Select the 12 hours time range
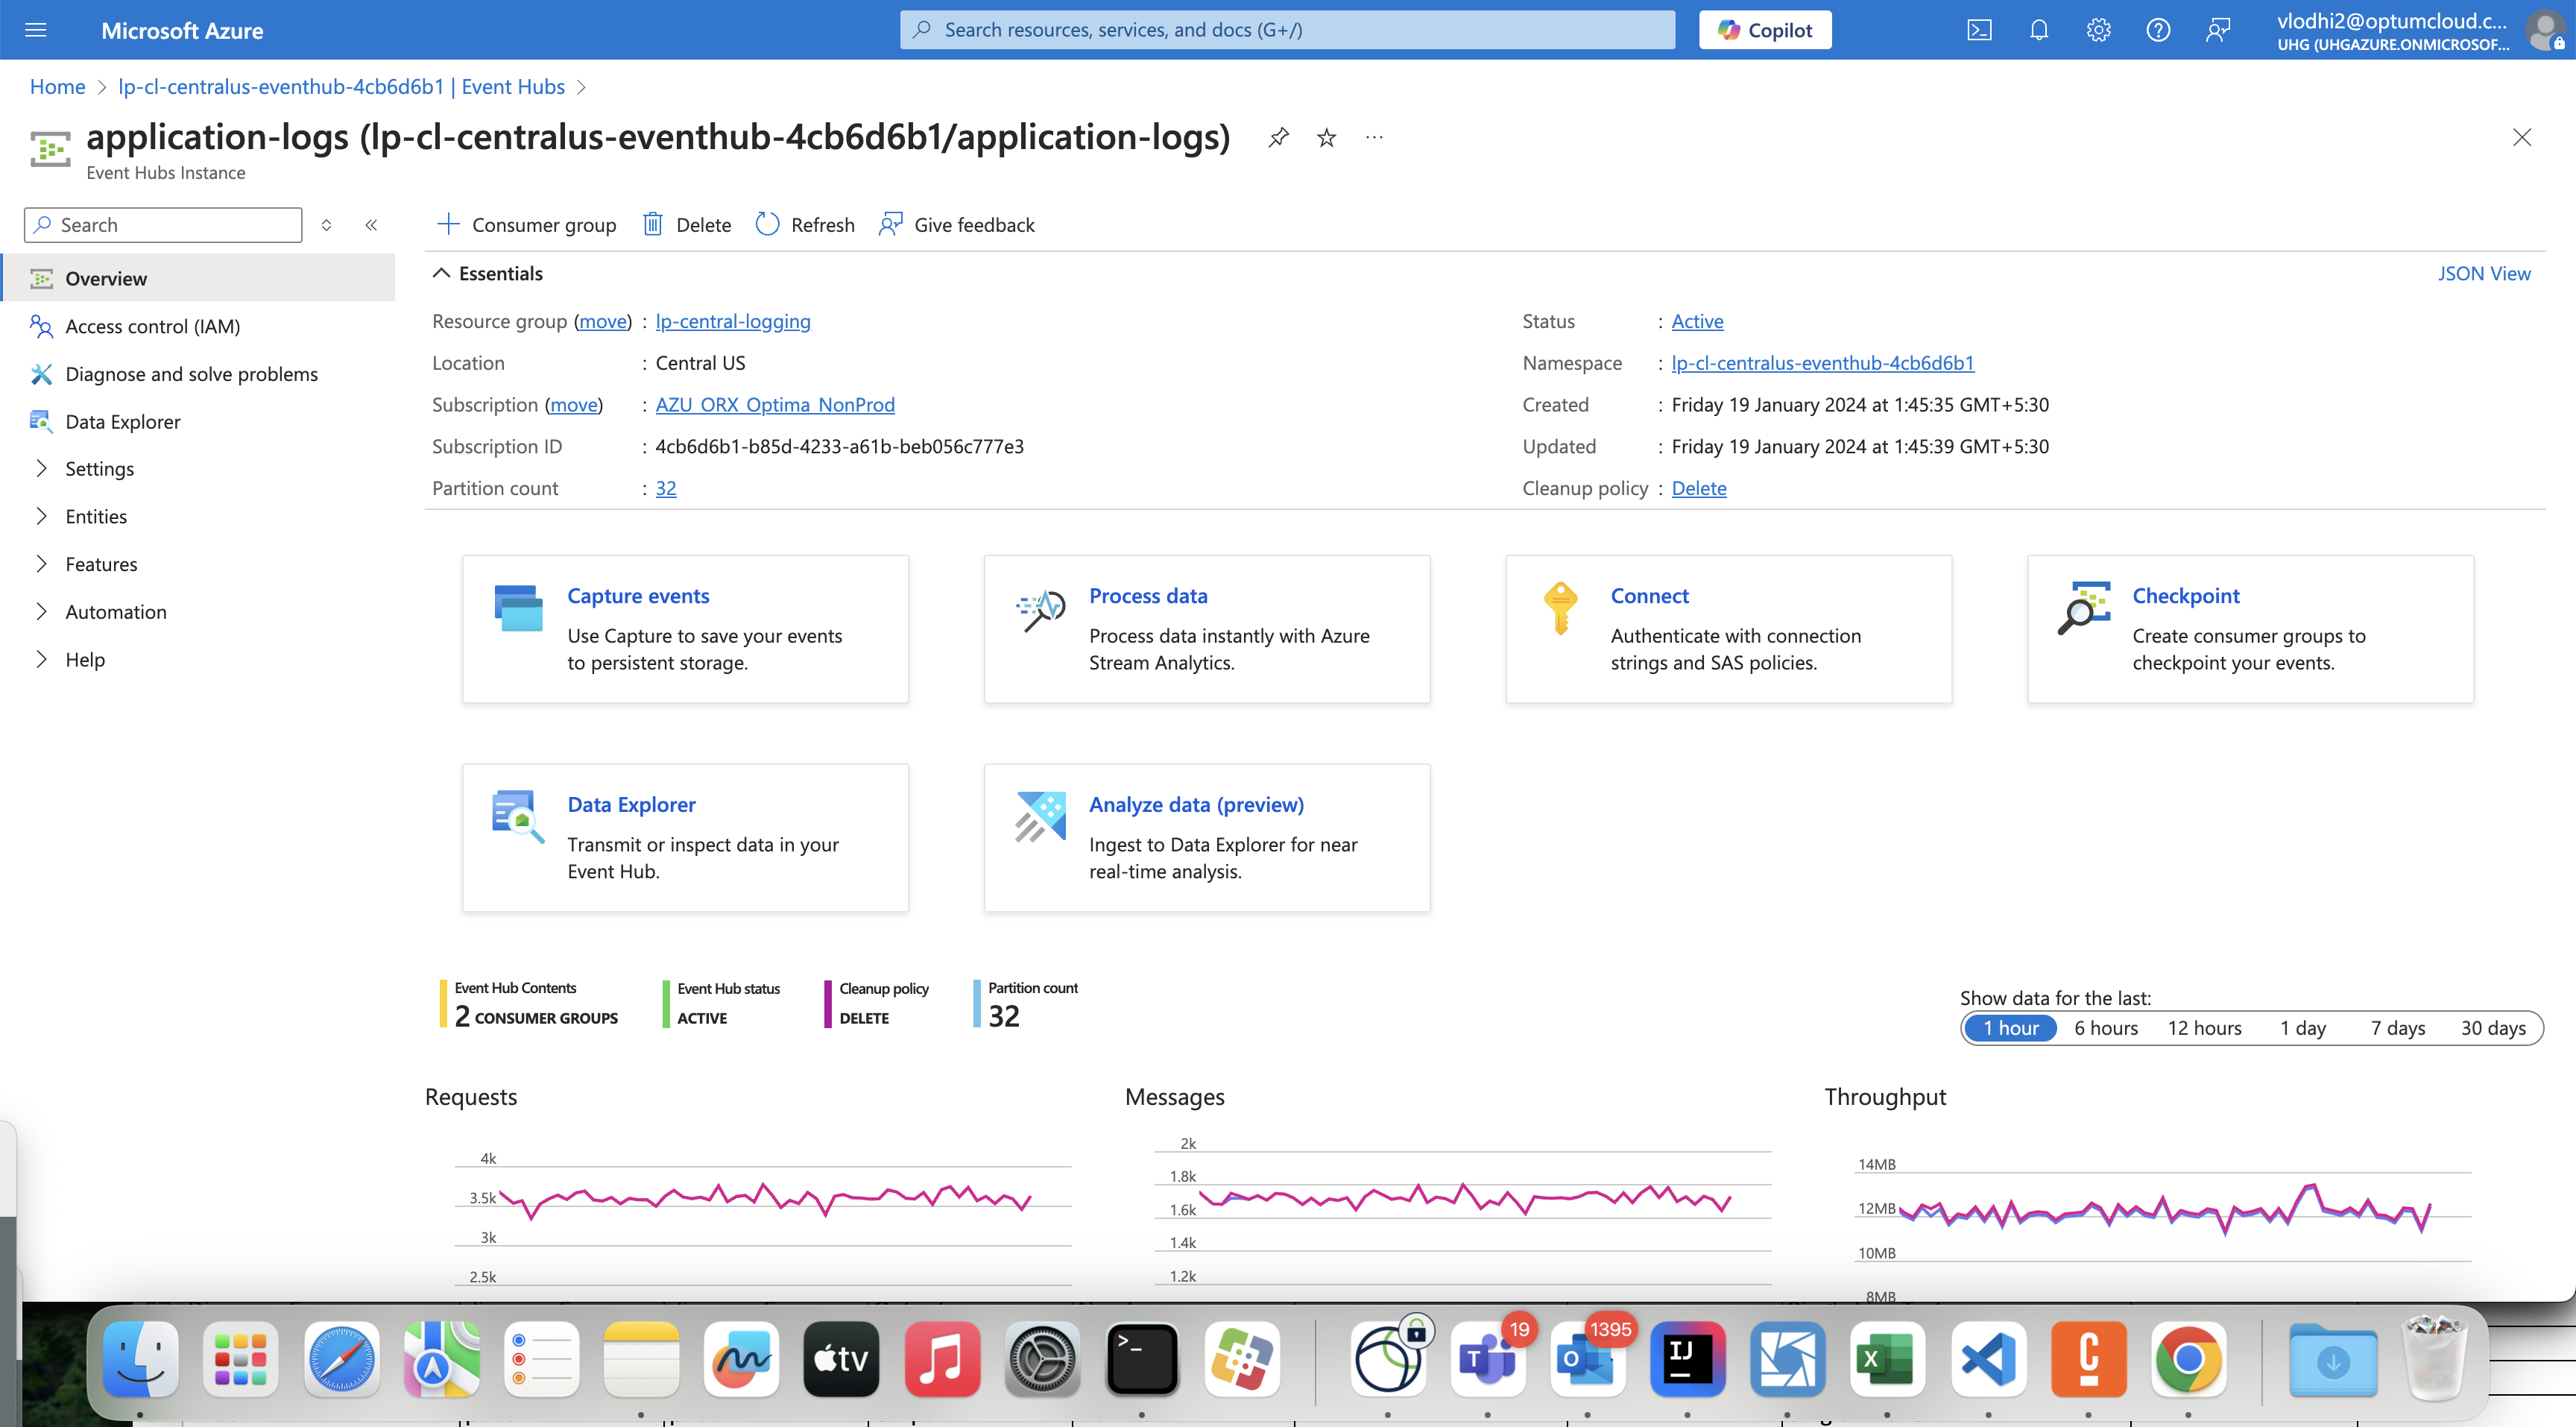Screen dimensions: 2576x1427 [x=2204, y=1028]
